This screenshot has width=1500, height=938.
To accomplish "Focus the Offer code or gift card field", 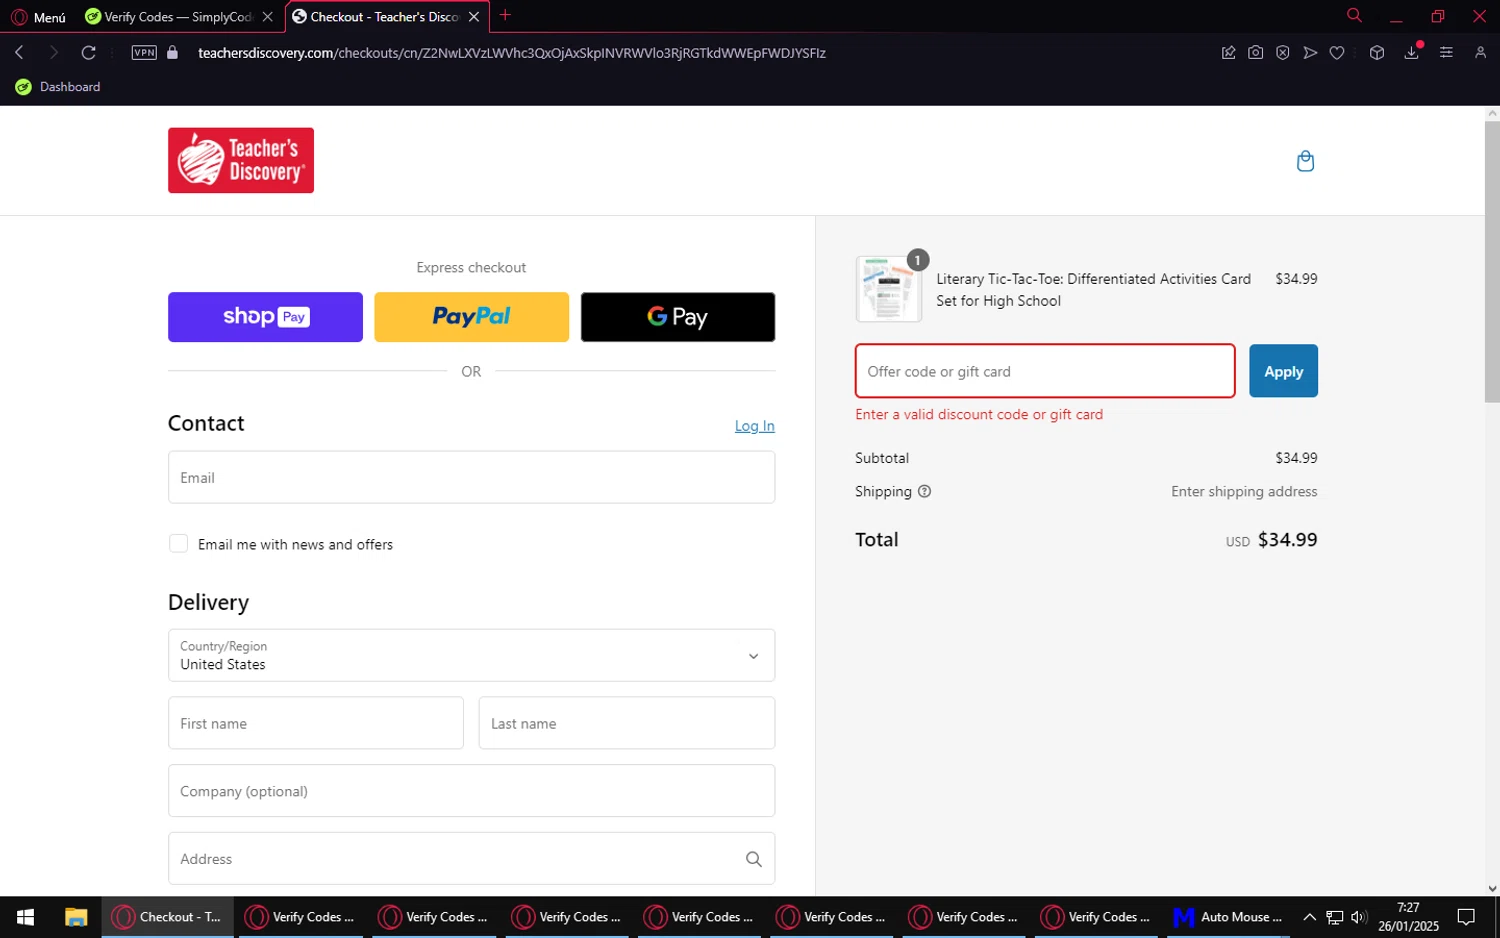I will pos(1045,371).
